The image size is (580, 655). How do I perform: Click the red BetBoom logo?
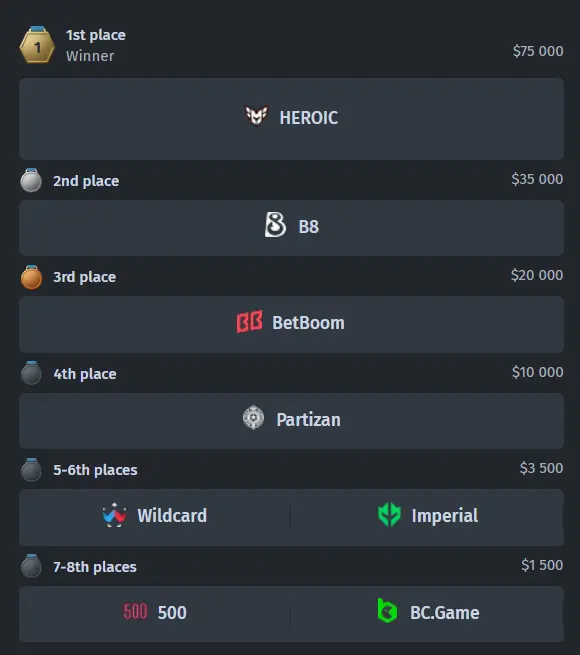click(x=249, y=322)
